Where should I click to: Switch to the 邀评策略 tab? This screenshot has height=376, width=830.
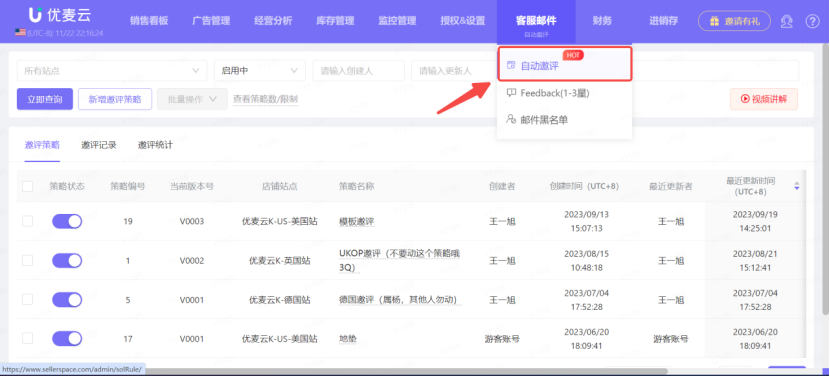[x=42, y=145]
